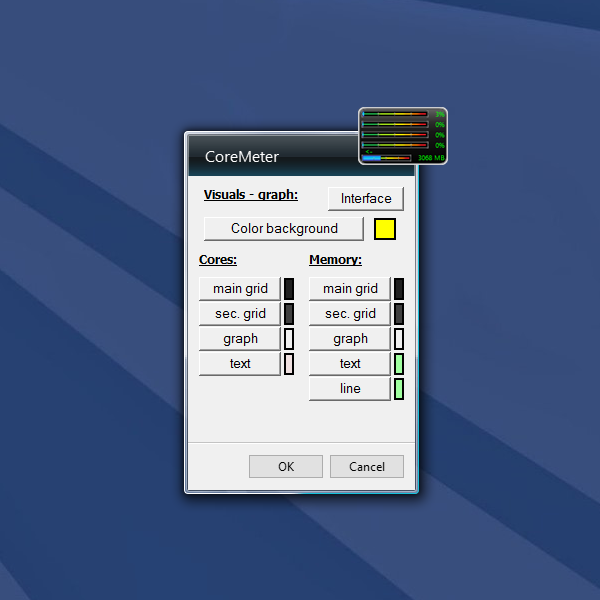600x600 pixels.
Task: Pick the Cores sec. grid dark swatch
Action: tap(289, 314)
